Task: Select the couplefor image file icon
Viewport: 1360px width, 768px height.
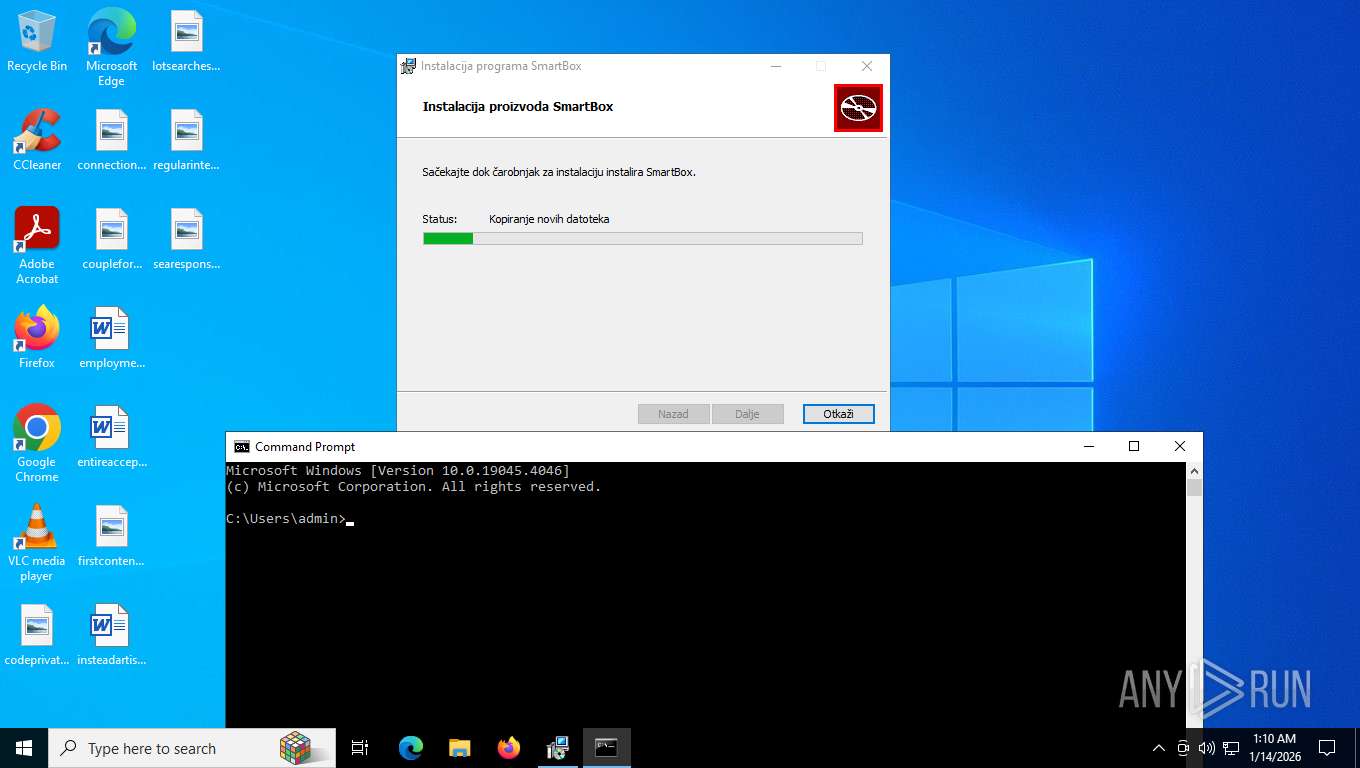Action: (x=111, y=239)
